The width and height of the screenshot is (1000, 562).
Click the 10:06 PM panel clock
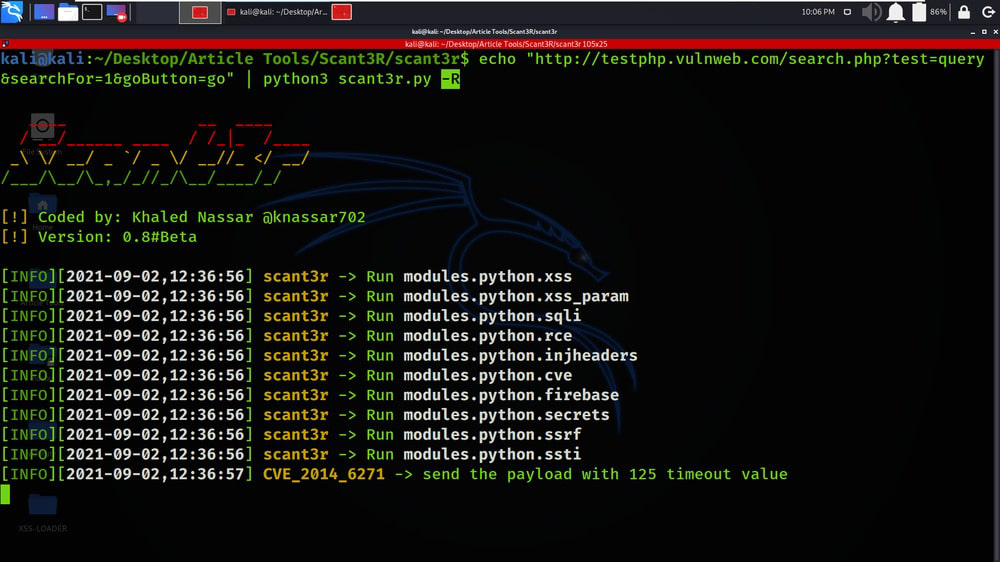(x=818, y=12)
